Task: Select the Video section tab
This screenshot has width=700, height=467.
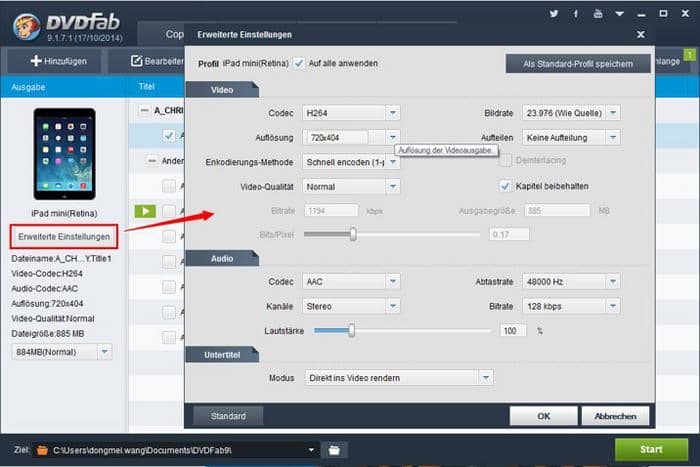Action: click(222, 90)
